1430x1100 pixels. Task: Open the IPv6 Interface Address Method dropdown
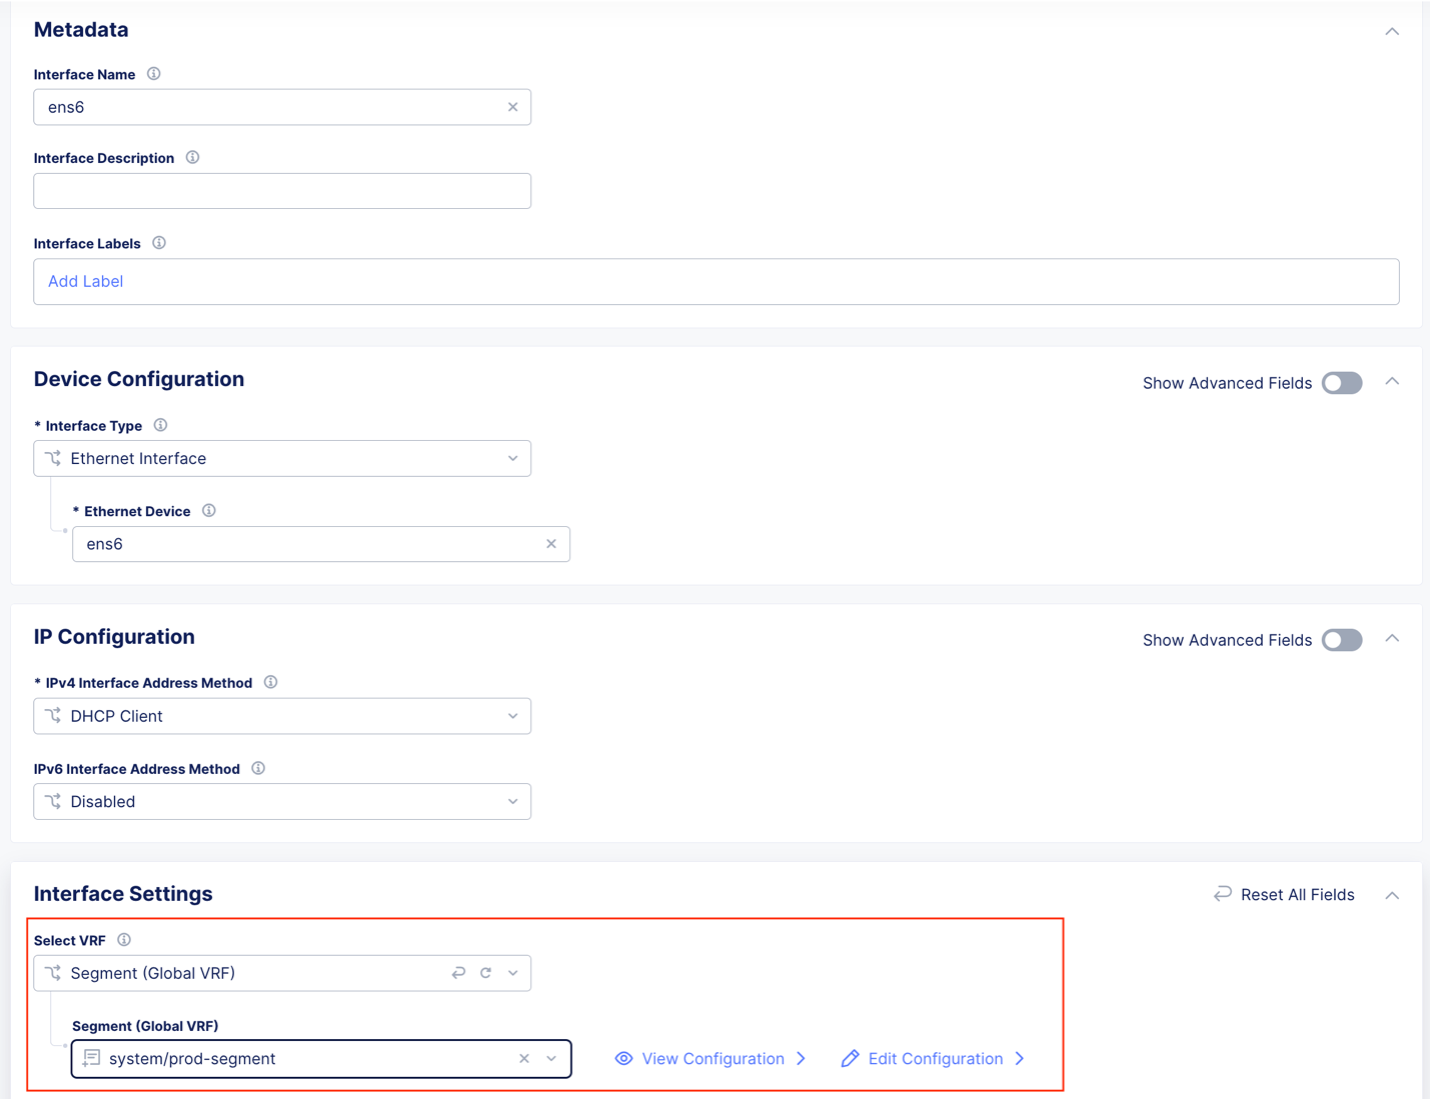(x=512, y=801)
